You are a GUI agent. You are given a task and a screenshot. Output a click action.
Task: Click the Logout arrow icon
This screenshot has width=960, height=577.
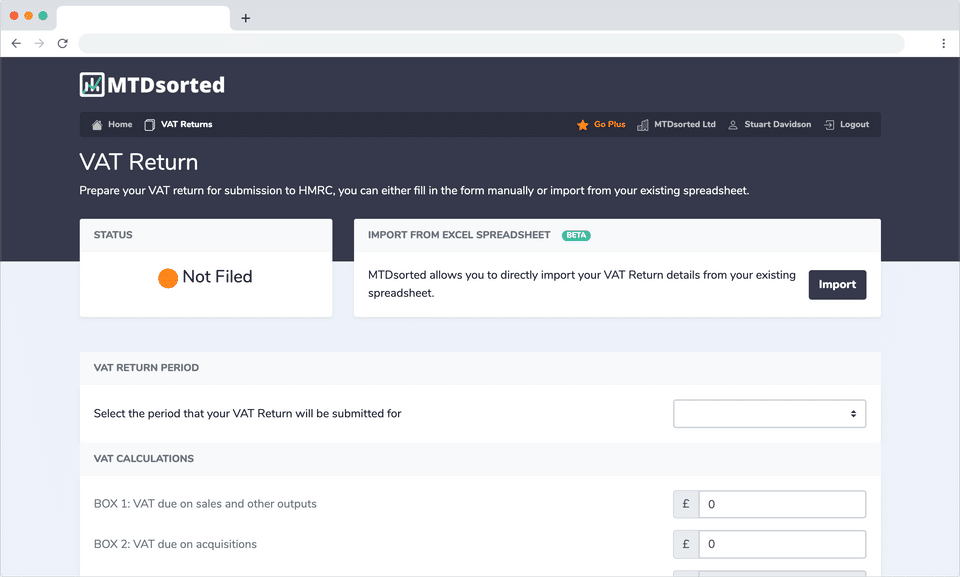coord(829,125)
